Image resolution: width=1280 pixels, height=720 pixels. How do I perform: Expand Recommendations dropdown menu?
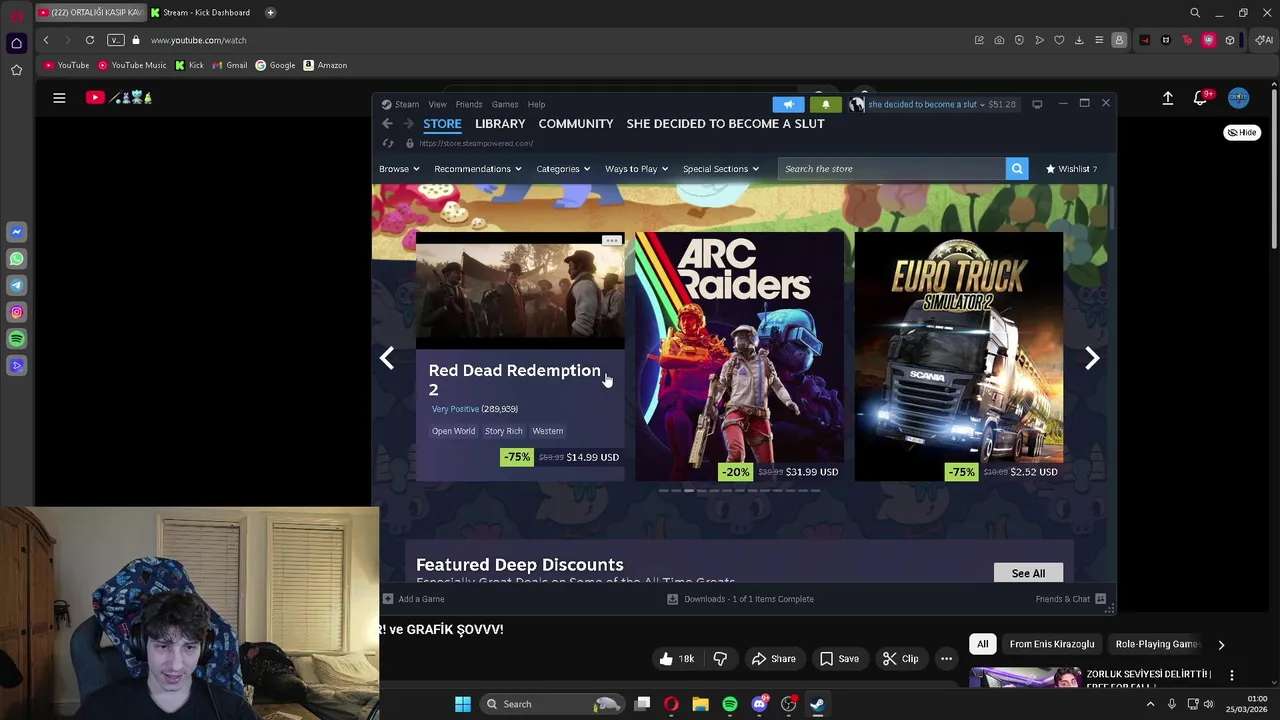[x=478, y=169]
